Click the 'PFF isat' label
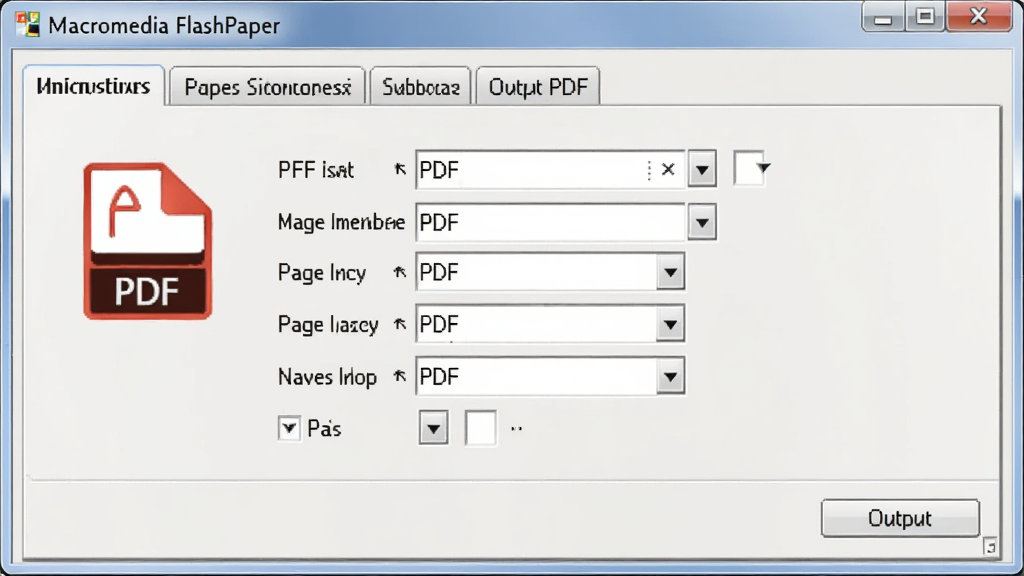The width and height of the screenshot is (1024, 576). pyautogui.click(x=316, y=170)
